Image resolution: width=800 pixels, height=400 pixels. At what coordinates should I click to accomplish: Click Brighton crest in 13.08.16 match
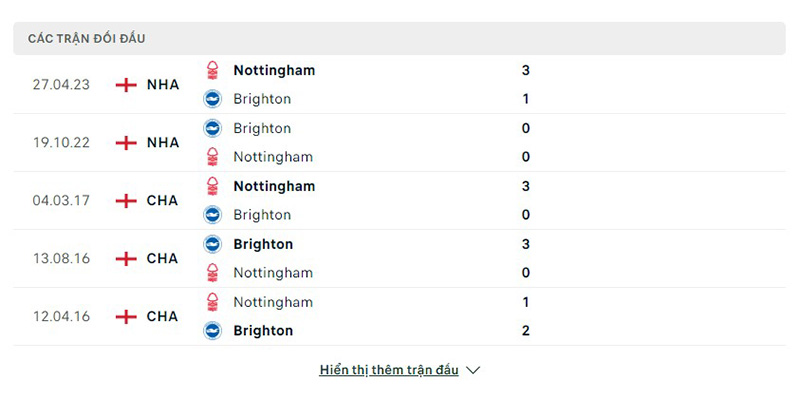pos(212,244)
